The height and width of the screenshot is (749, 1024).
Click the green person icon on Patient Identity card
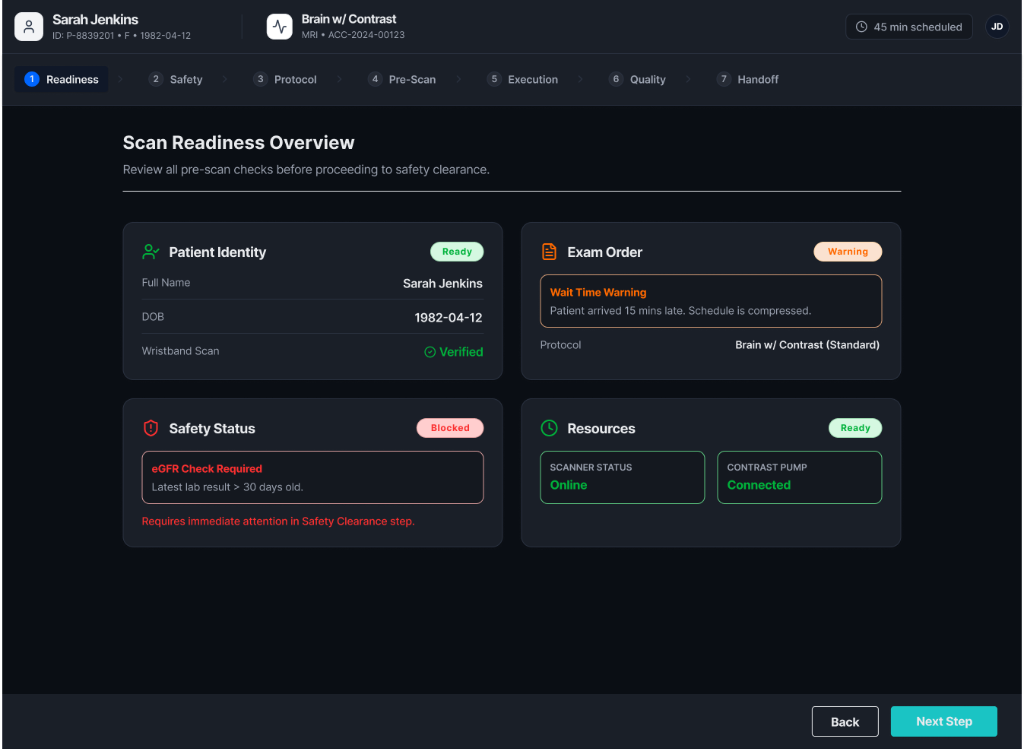(151, 252)
